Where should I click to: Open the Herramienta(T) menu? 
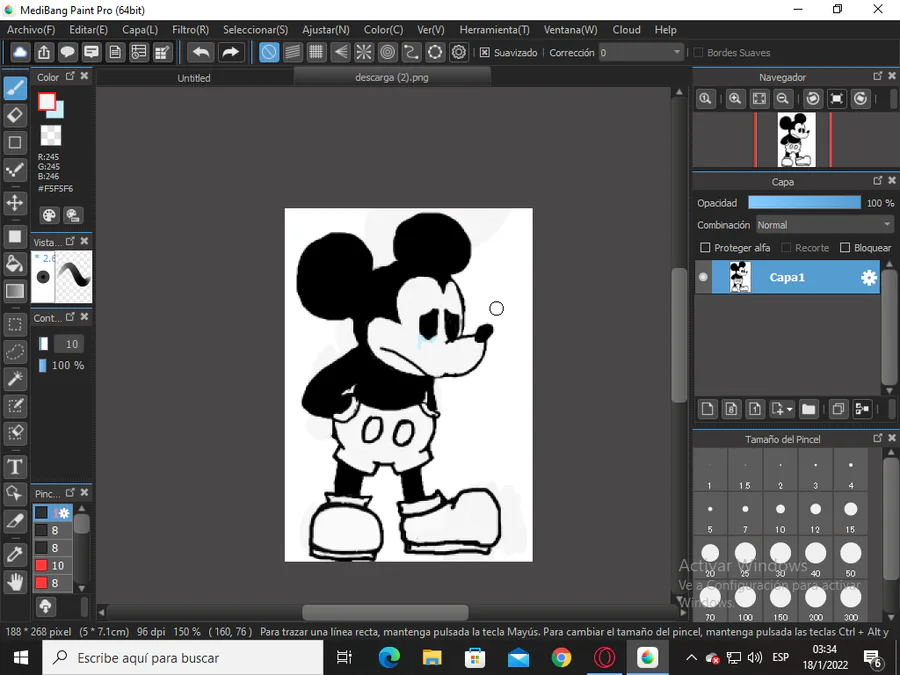(494, 30)
